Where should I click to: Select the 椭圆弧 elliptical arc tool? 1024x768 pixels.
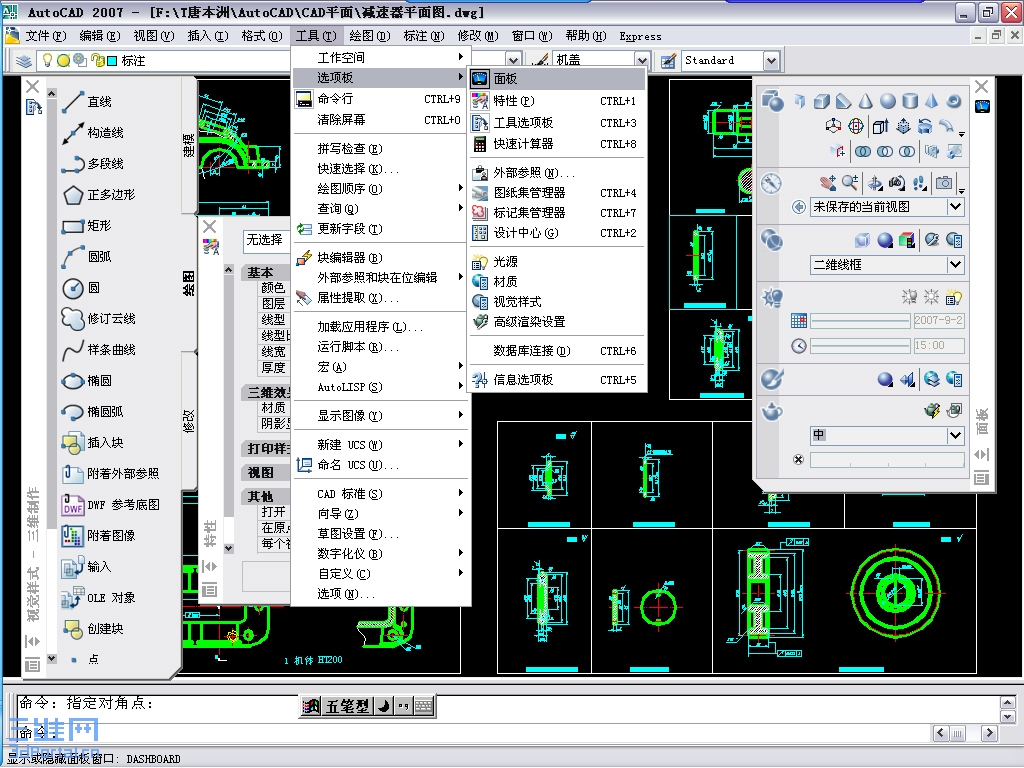point(93,411)
